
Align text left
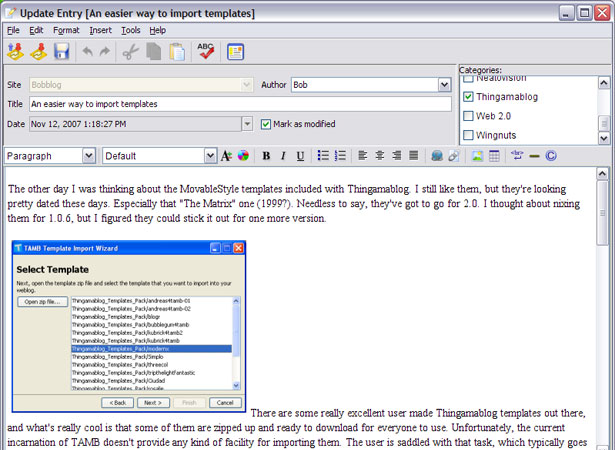362,156
